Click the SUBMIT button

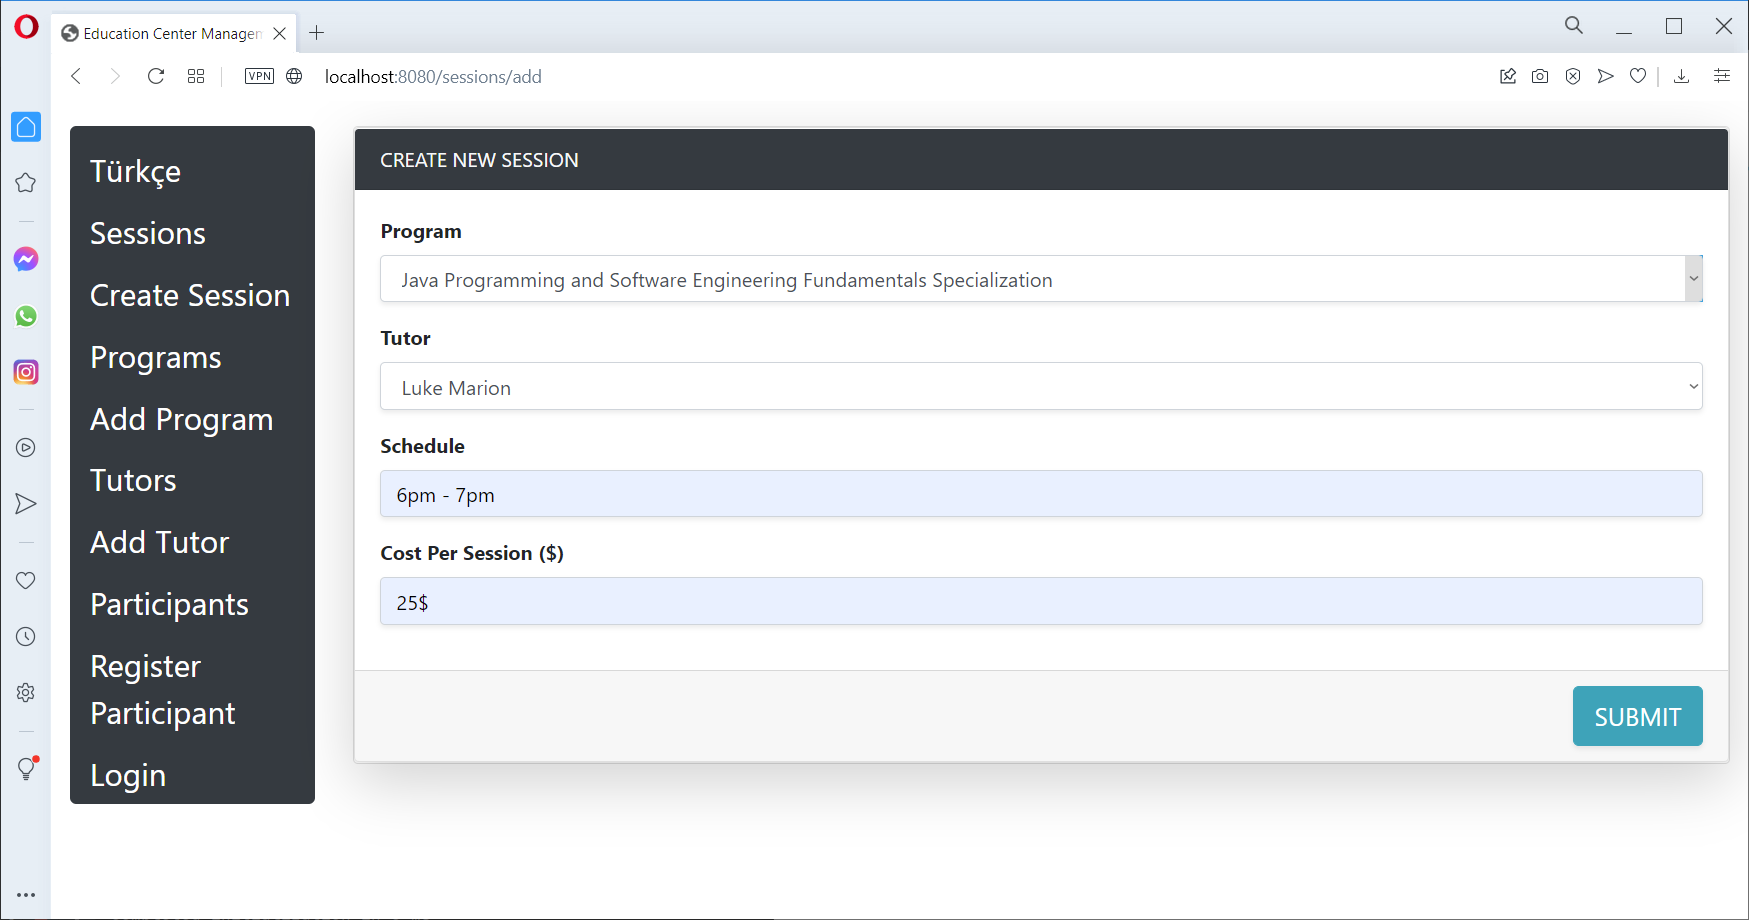click(1637, 716)
